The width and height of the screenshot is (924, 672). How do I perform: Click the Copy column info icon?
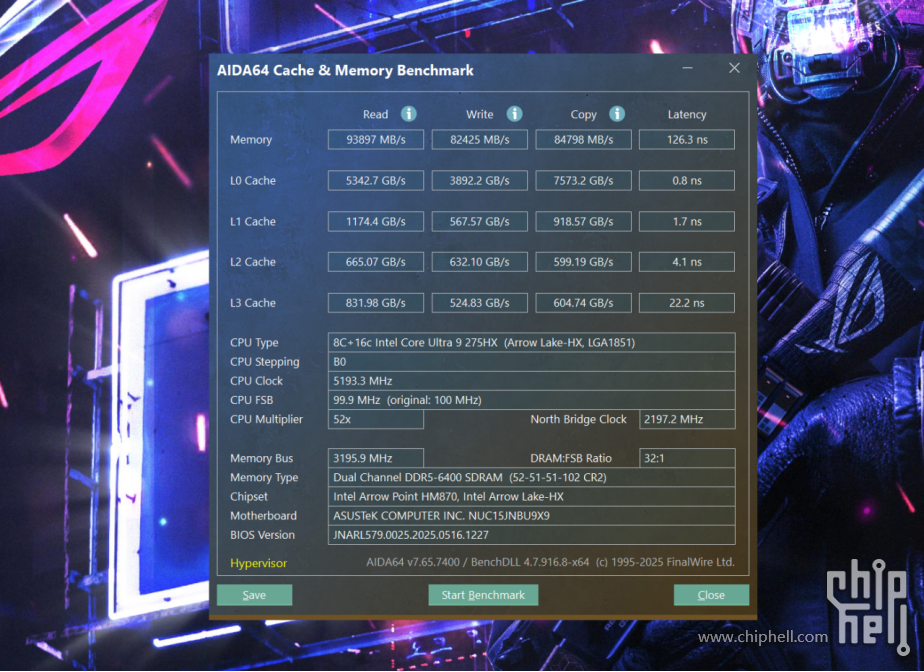pos(617,114)
